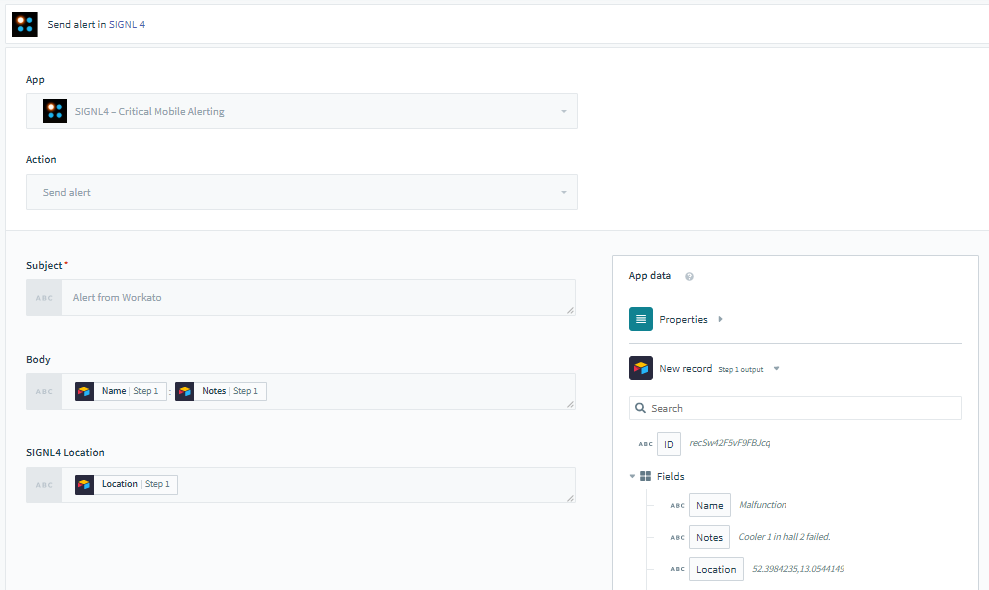
Task: Select the Name Step 1 pill in Body
Action: (120, 391)
